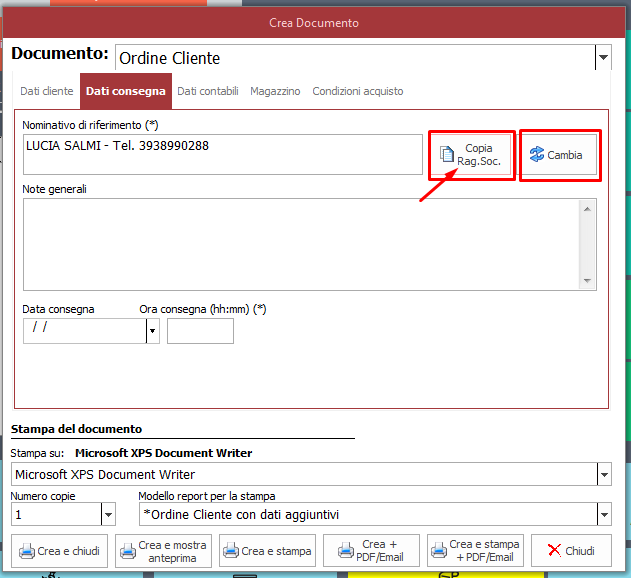Click the Note generali text area
631x578 pixels.
point(300,243)
